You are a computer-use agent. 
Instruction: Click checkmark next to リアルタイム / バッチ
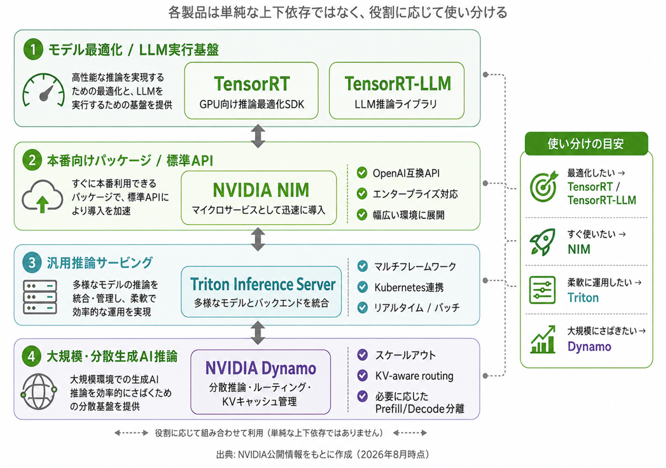click(x=362, y=307)
